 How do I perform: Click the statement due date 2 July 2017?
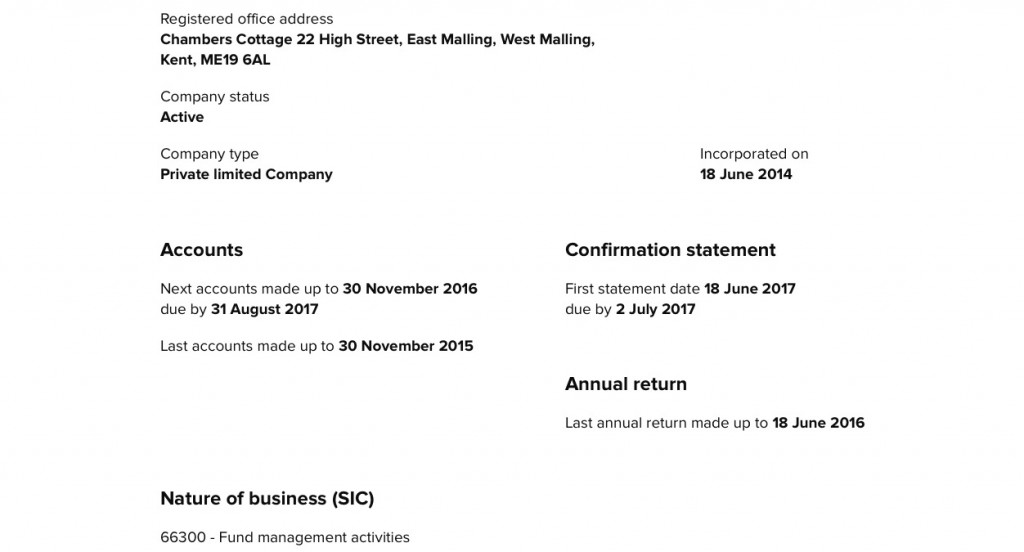pyautogui.click(x=656, y=309)
